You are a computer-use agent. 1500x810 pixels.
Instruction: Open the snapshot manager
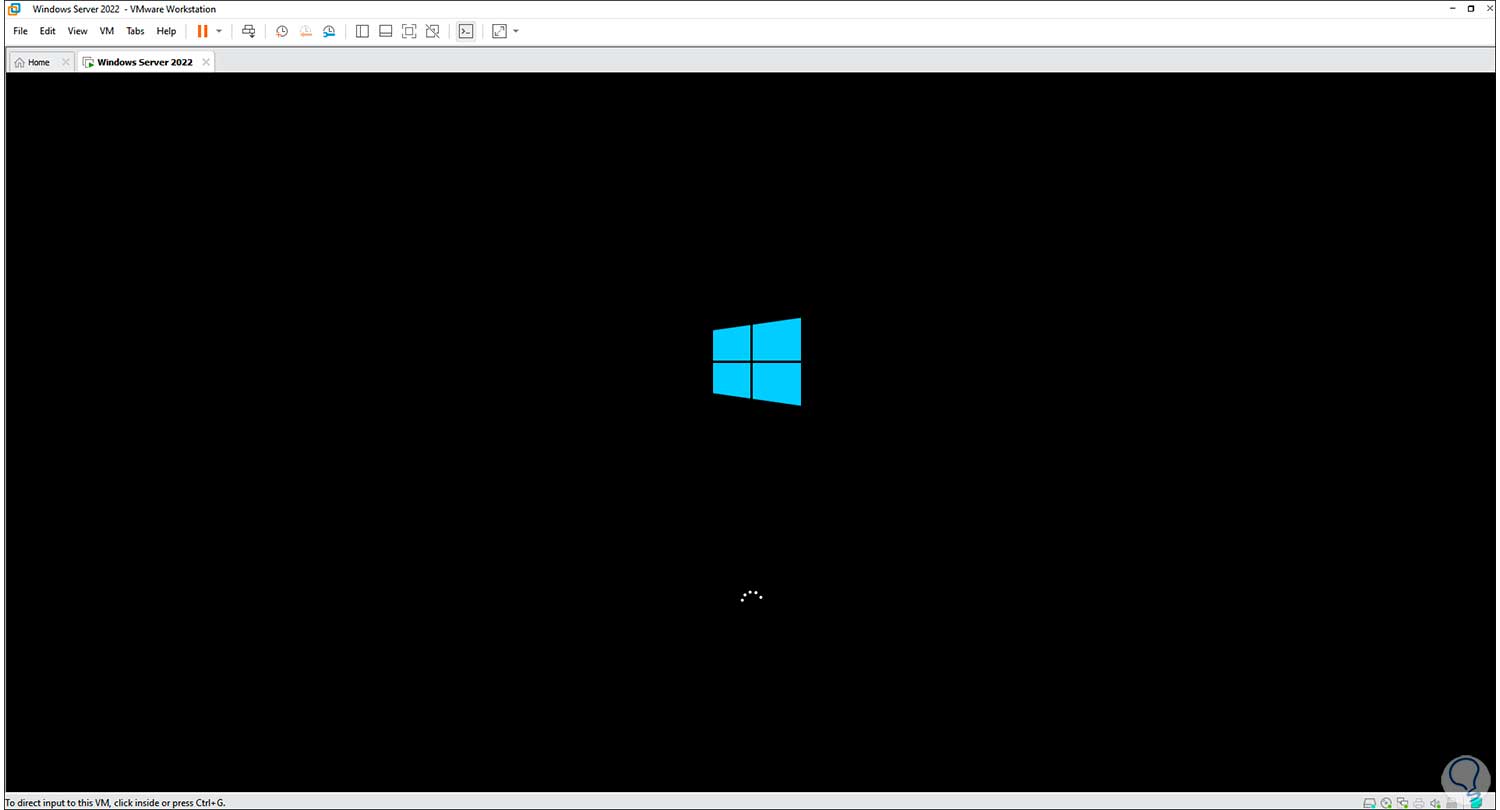pyautogui.click(x=329, y=31)
